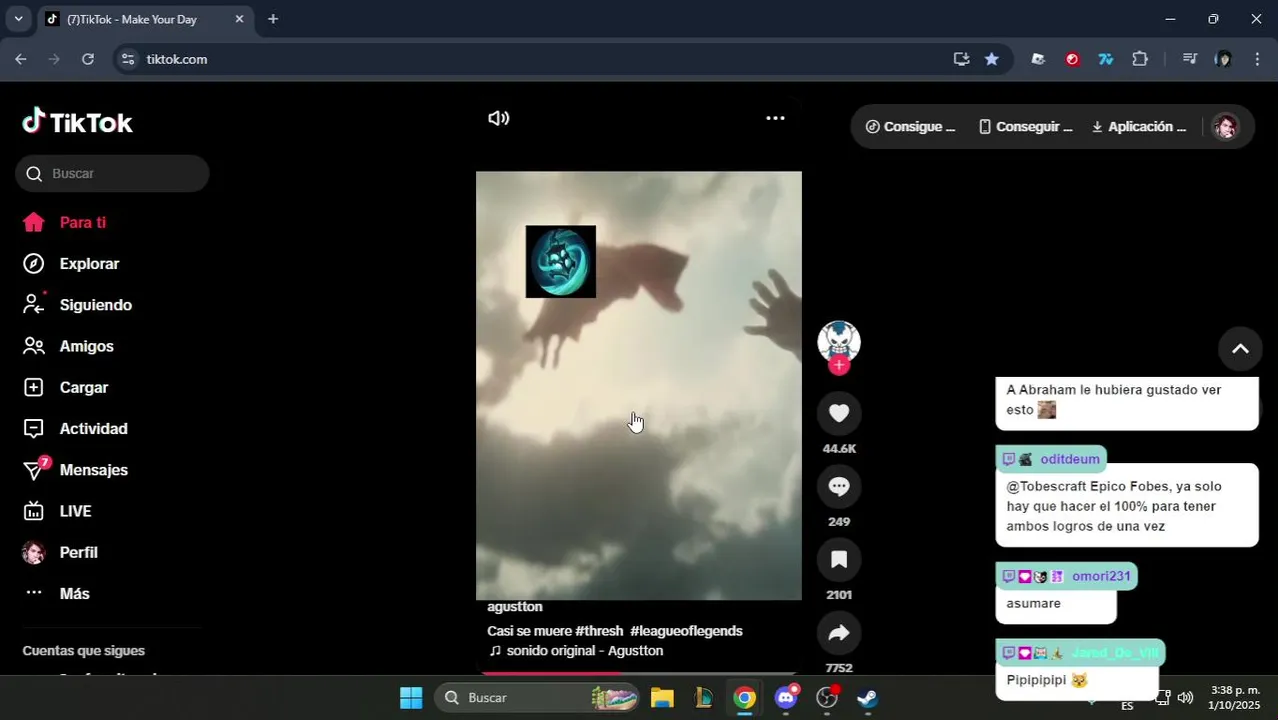
Task: Share the video with the arrow icon
Action: coord(839,632)
